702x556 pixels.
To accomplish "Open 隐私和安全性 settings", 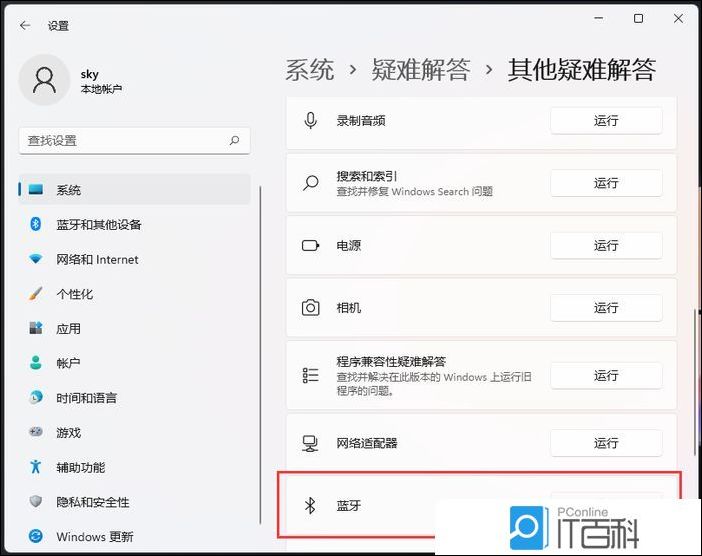I will 134,502.
